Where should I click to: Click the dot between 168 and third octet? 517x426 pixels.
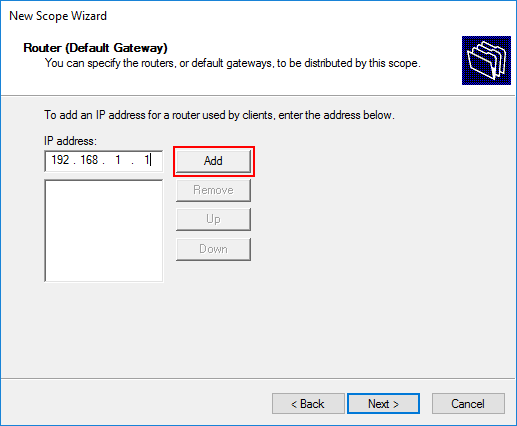click(104, 163)
